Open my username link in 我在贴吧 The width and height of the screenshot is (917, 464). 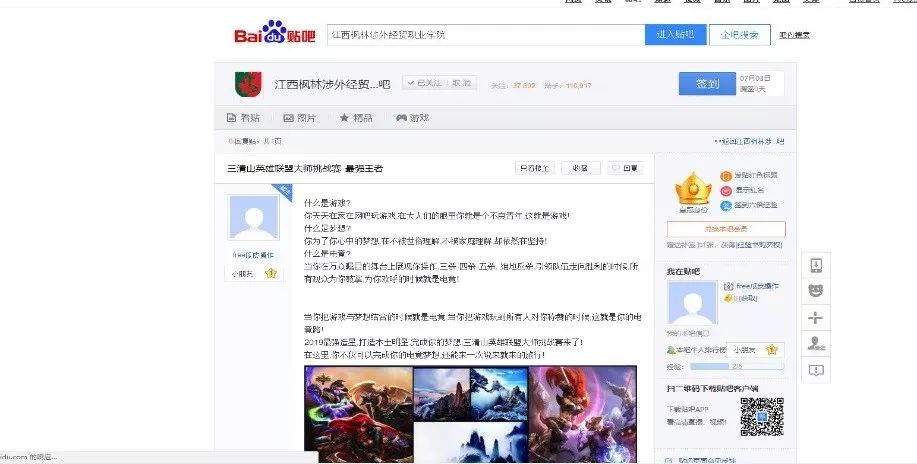pos(757,286)
